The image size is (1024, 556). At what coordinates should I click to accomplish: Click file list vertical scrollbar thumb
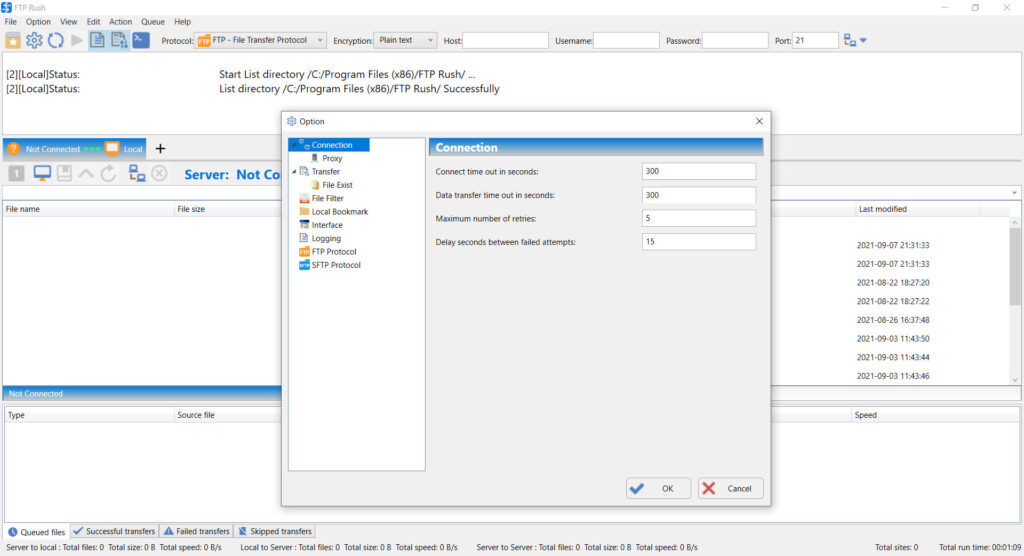[1014, 266]
